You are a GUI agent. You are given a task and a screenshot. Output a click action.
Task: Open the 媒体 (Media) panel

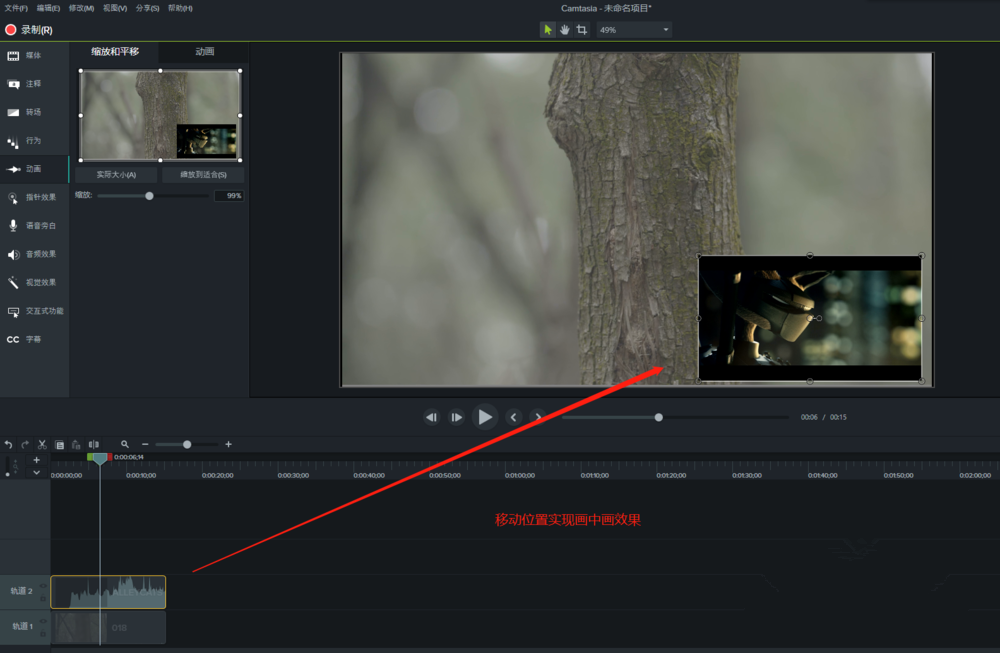click(33, 56)
